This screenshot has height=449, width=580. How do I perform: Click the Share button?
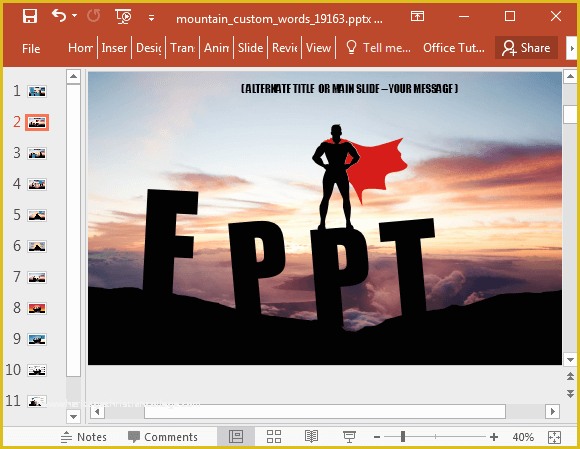(526, 48)
